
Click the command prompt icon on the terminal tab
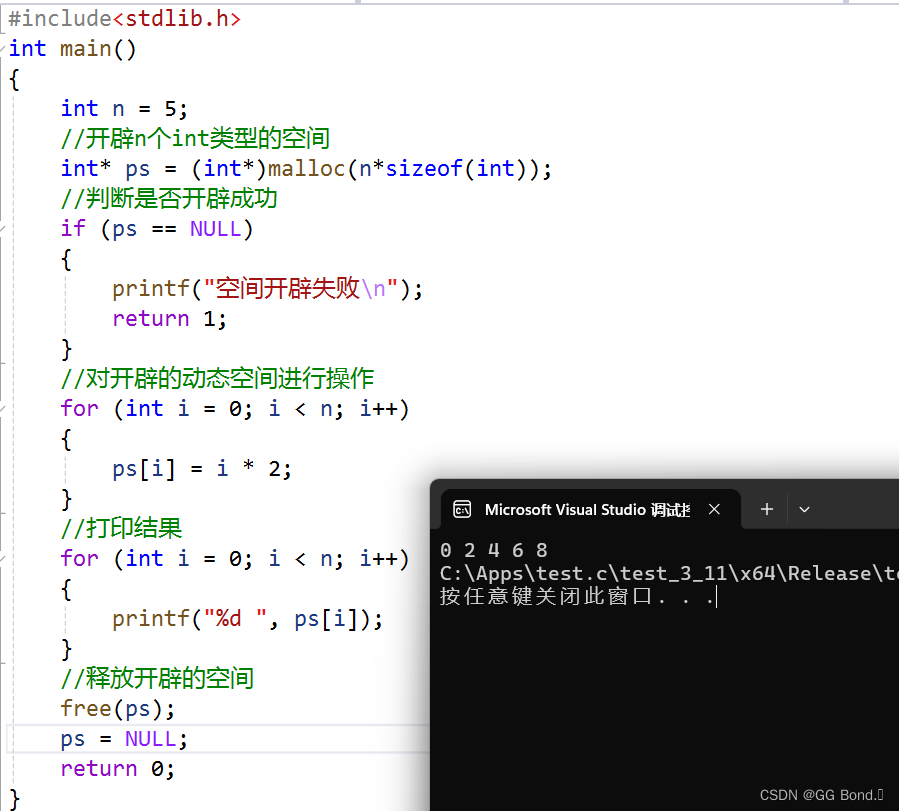click(x=462, y=509)
